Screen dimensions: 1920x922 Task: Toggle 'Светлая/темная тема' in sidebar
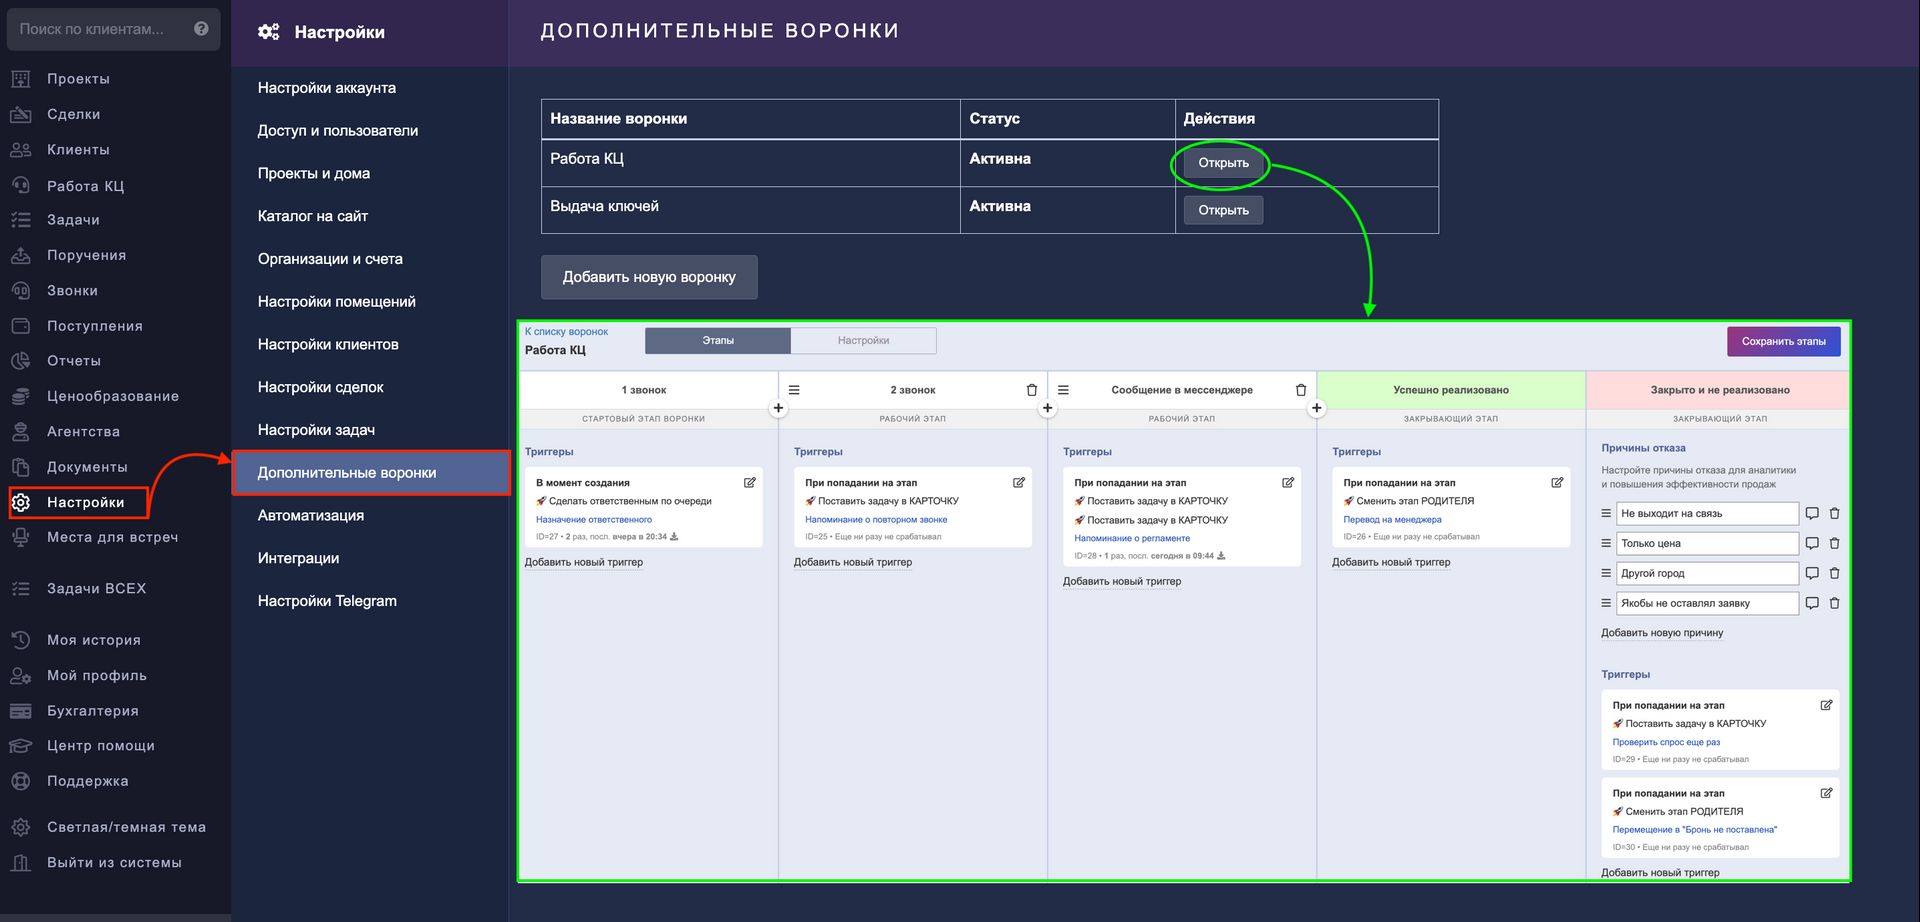(126, 827)
